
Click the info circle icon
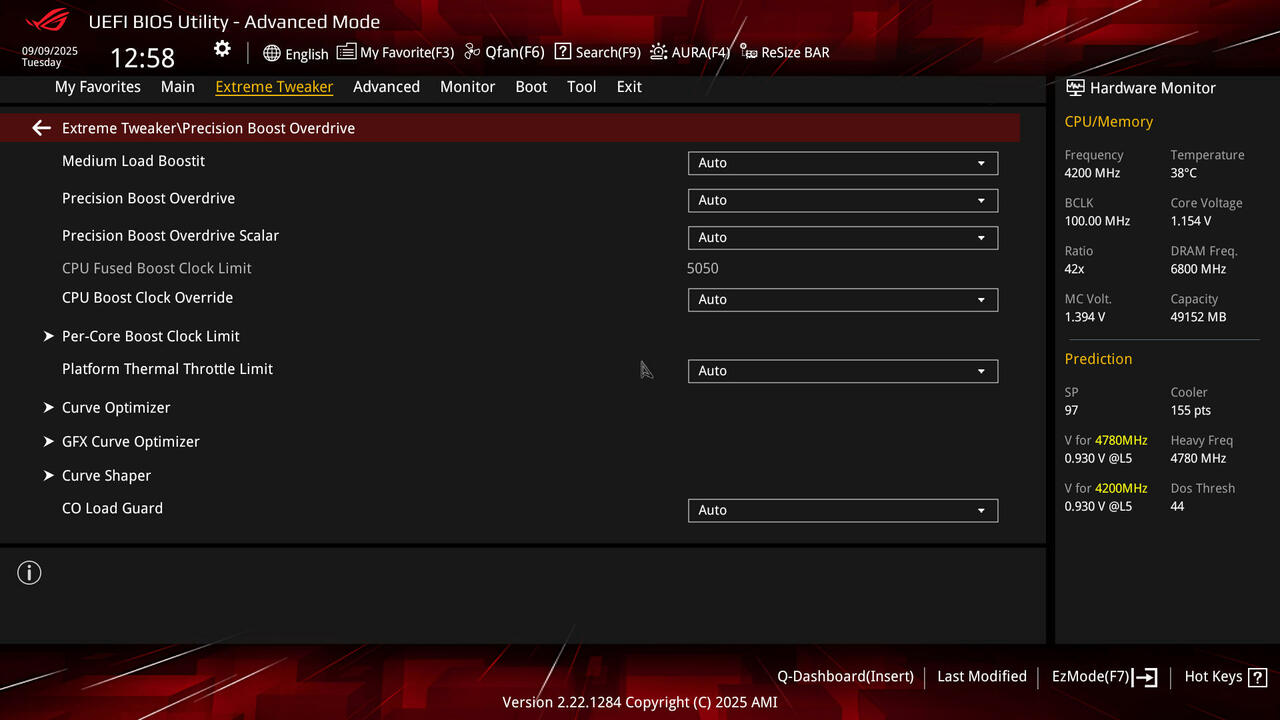(29, 573)
